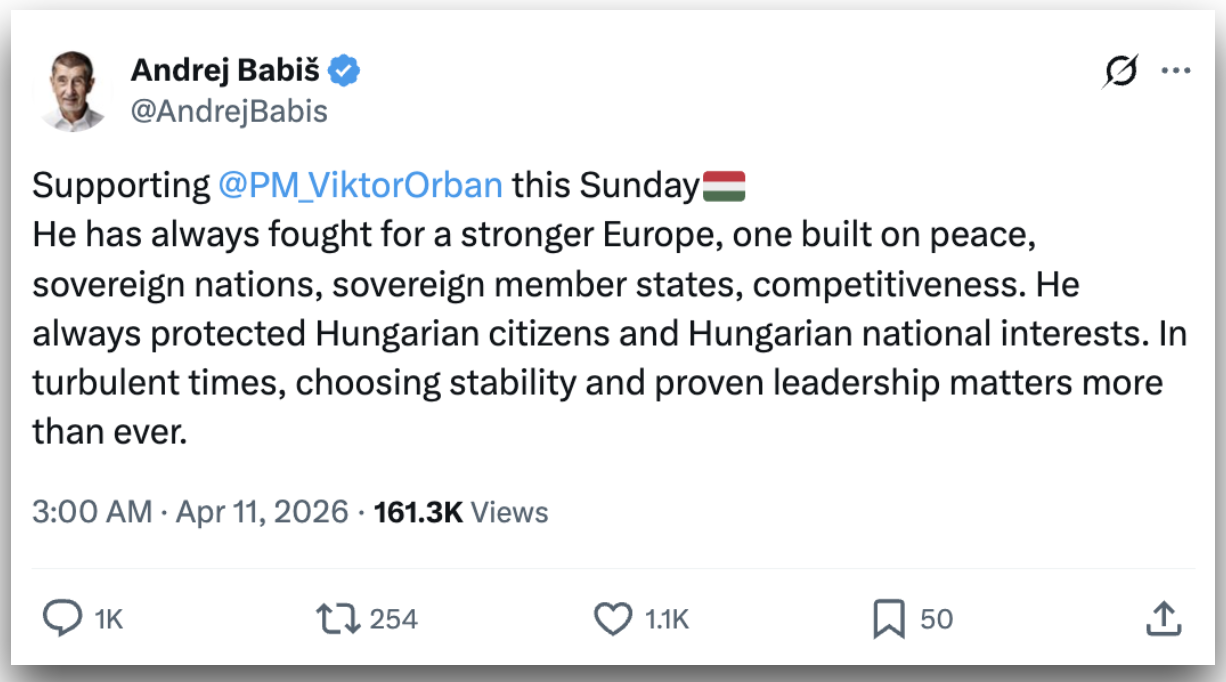
Task: Click the @AndrejBabis handle
Action: (x=229, y=111)
